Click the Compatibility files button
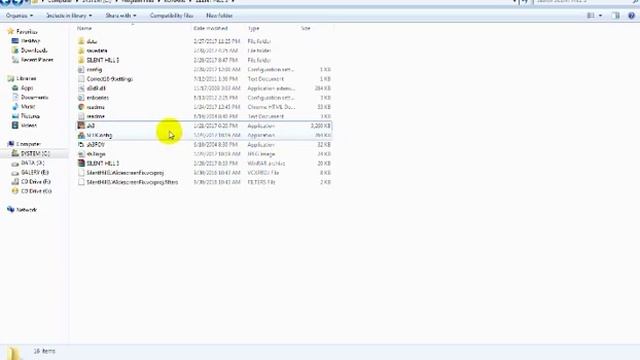 pos(171,16)
